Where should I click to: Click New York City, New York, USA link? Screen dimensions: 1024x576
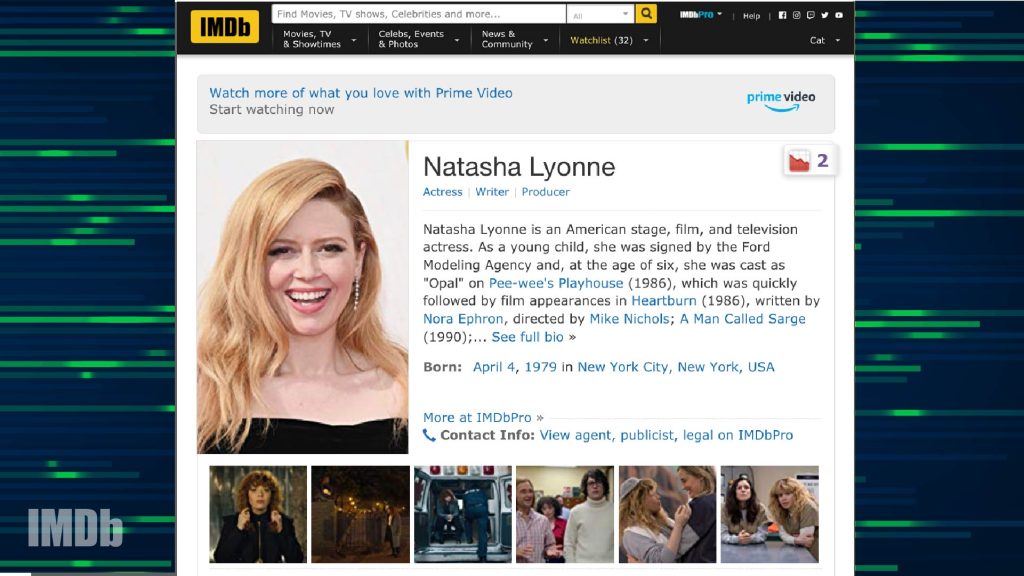(x=676, y=367)
